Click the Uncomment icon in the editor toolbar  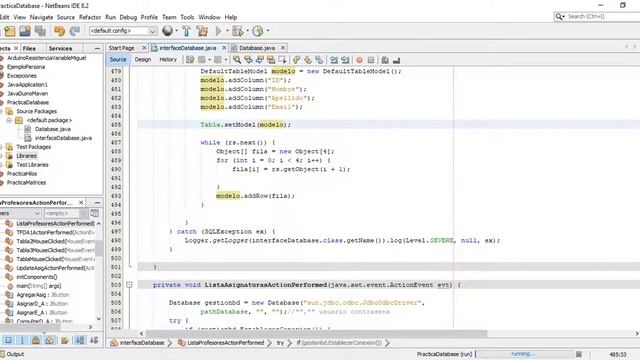tap(396, 60)
